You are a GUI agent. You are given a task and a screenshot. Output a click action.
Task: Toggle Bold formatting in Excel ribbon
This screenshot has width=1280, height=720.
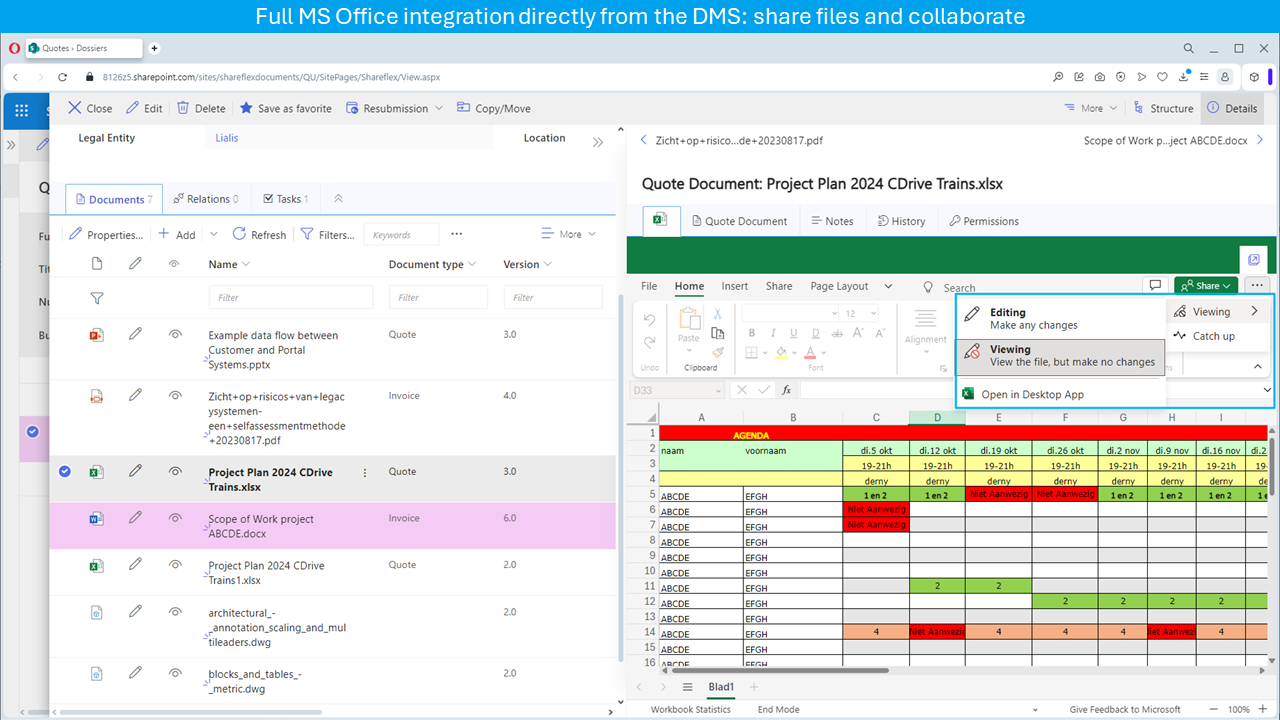point(751,334)
